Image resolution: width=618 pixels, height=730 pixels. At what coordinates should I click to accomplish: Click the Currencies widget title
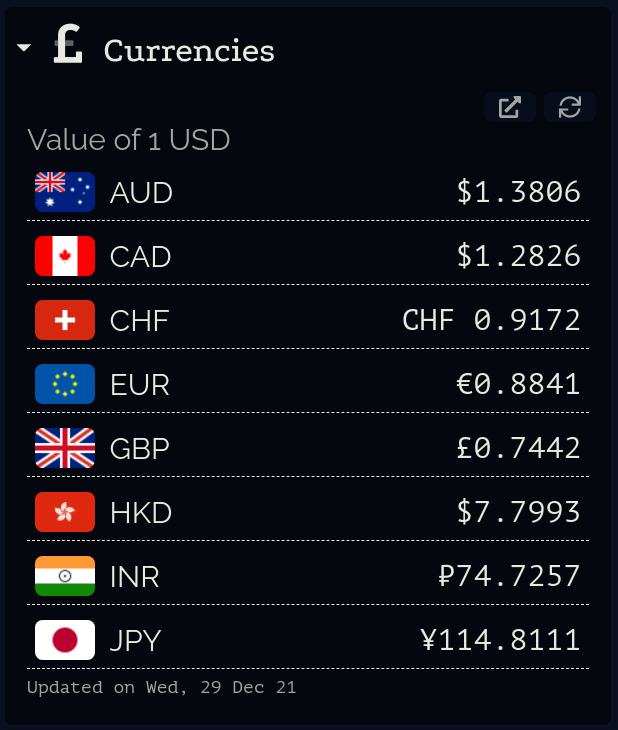pos(189,50)
